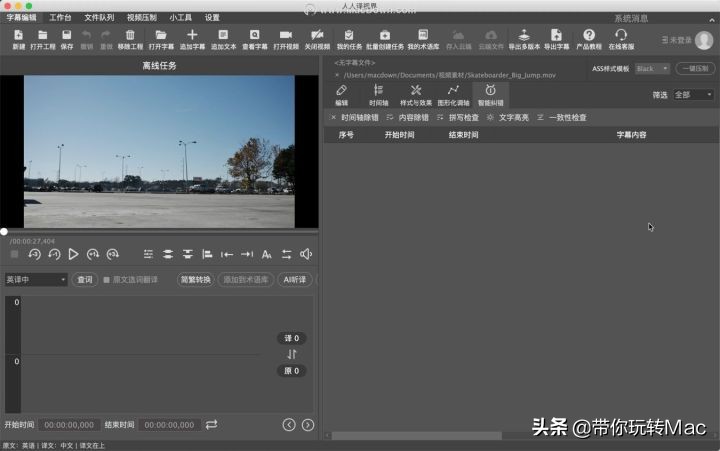Go to previous subtitle with left circle arrow
This screenshot has width=720, height=451.
click(289, 425)
